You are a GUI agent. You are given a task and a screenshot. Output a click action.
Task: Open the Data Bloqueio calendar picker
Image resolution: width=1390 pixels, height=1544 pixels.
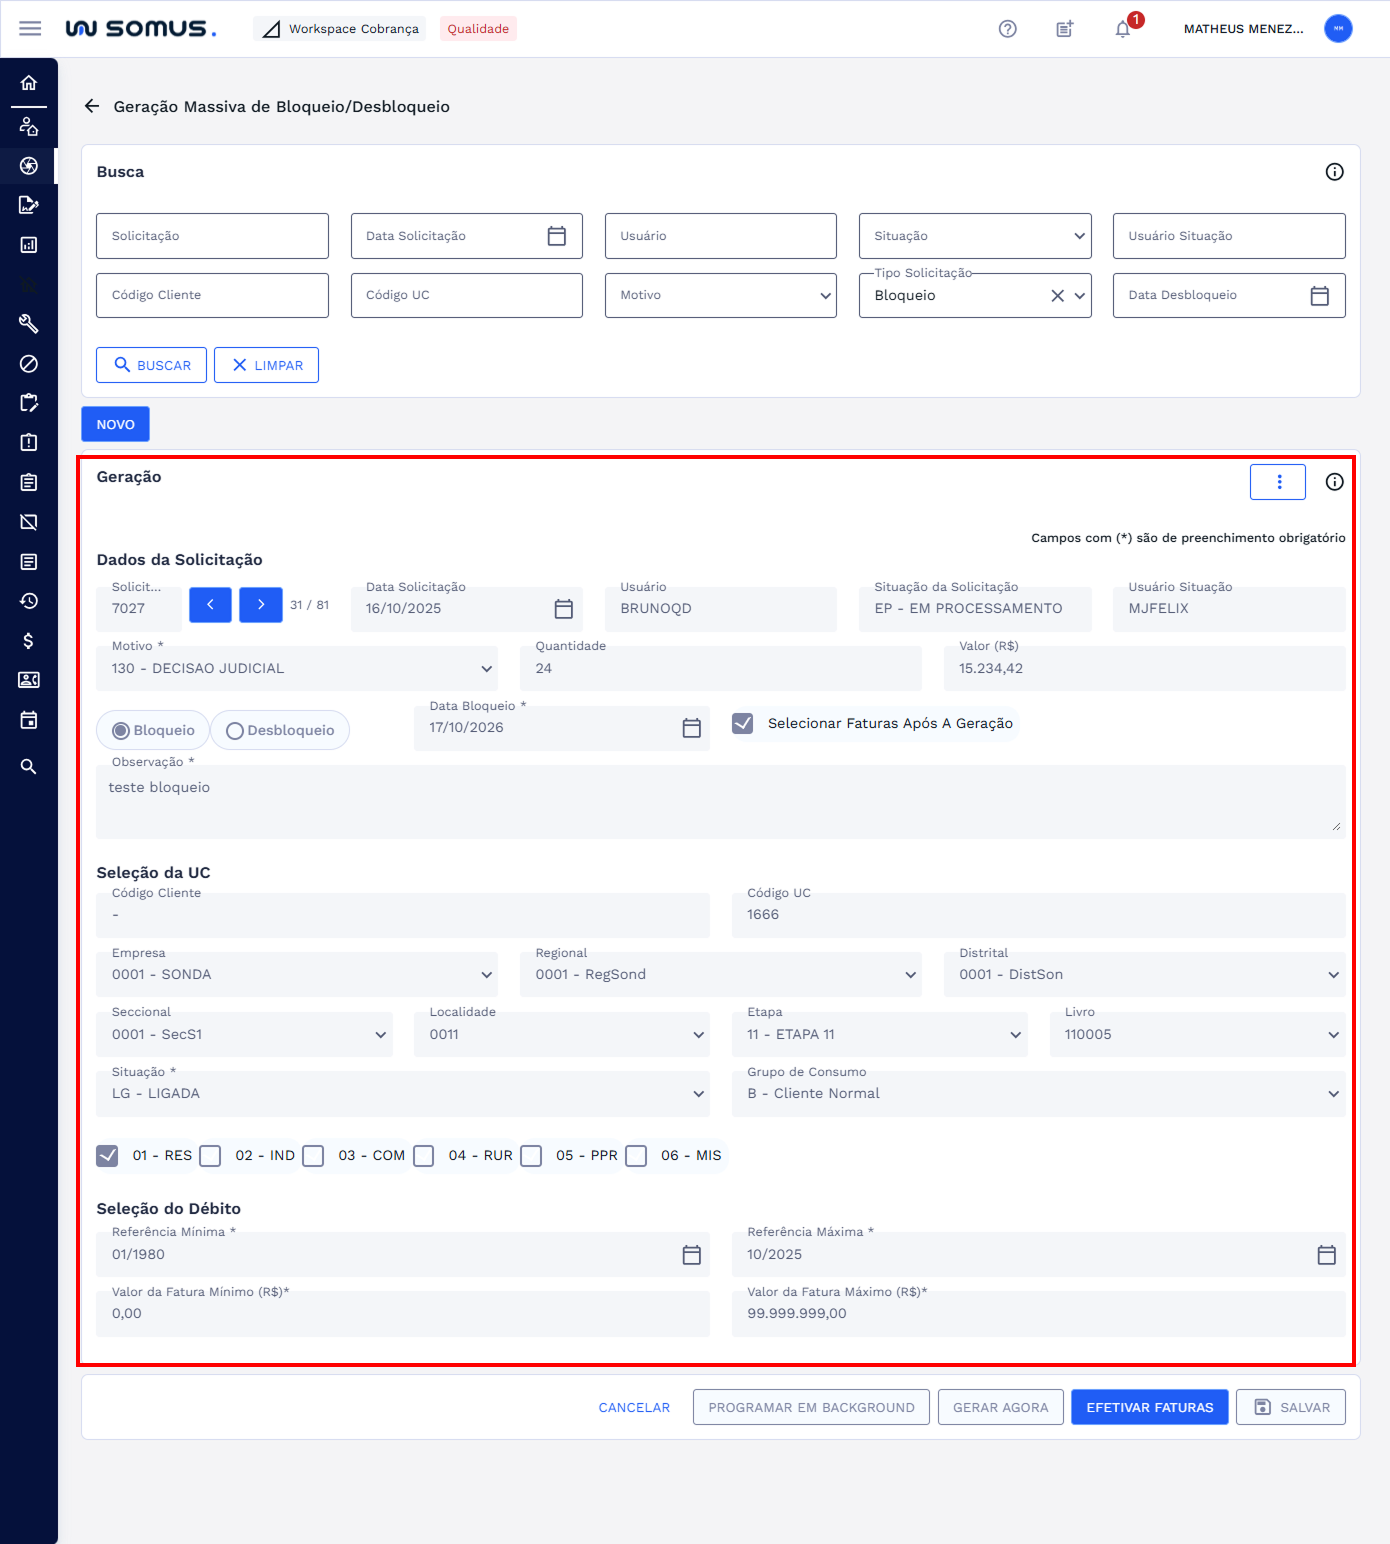click(x=691, y=728)
